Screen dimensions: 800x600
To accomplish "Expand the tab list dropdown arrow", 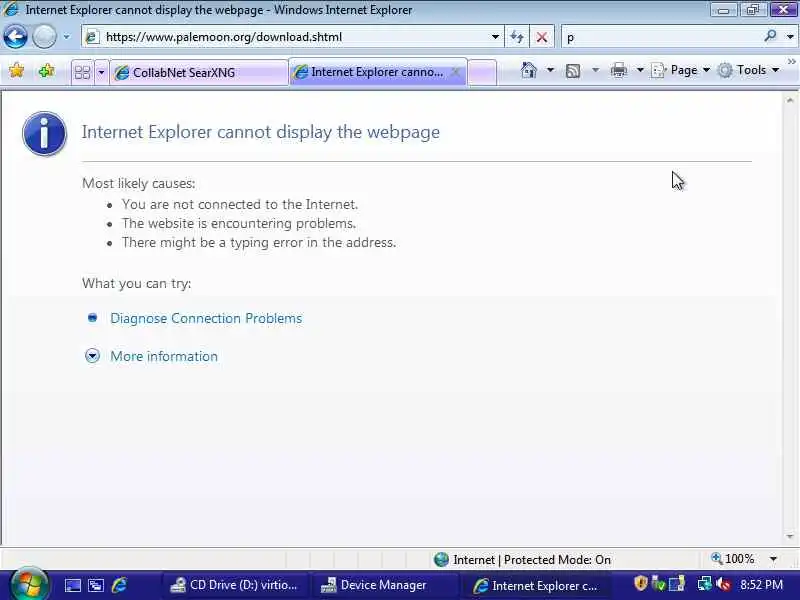I will coord(101,72).
